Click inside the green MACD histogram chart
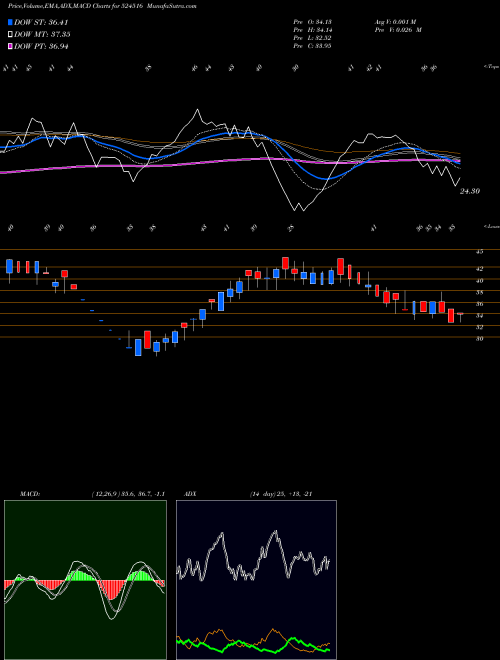 (85, 580)
